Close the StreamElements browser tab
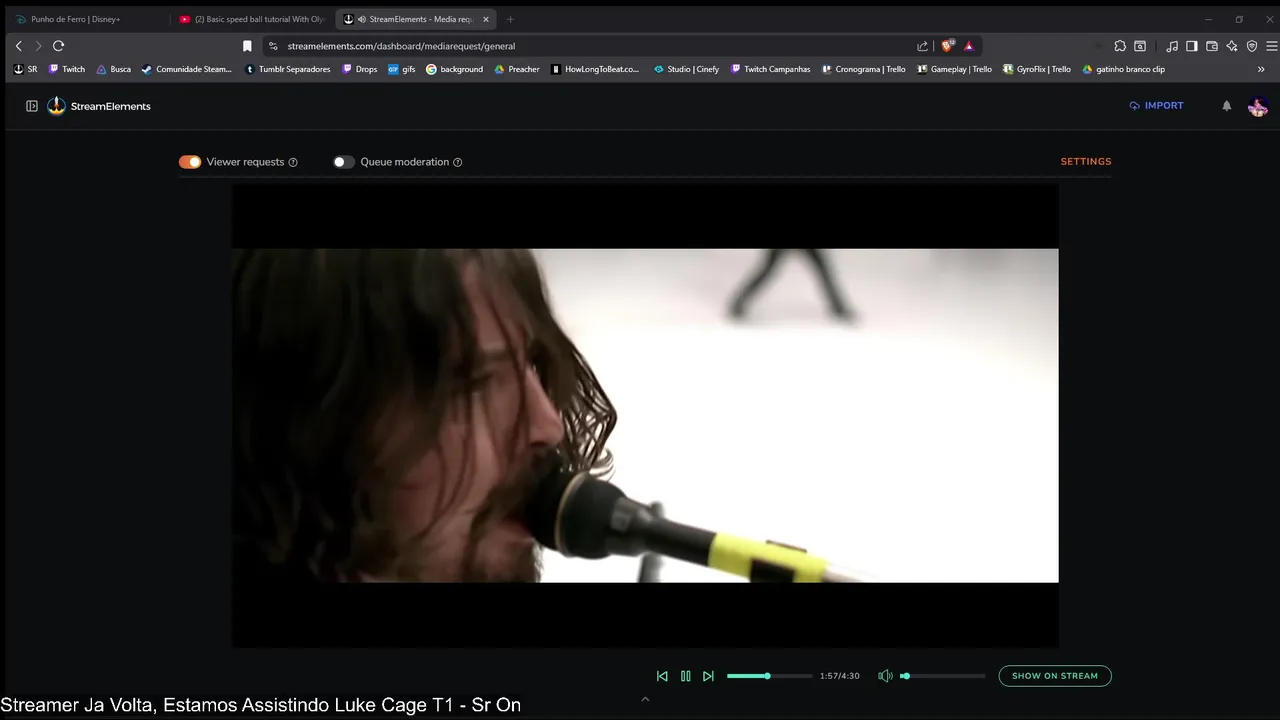 tap(486, 19)
